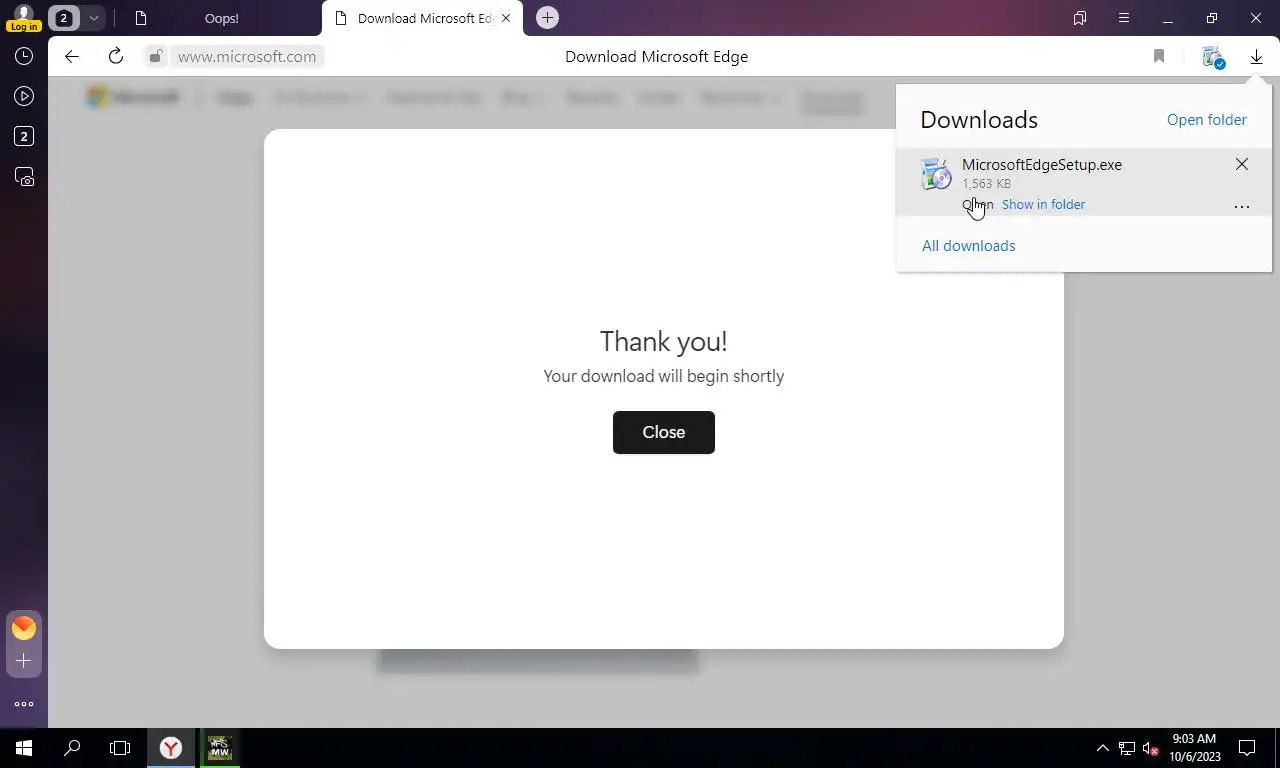This screenshot has height=768, width=1280.
Task: Click the Log in profile icon
Action: (x=24, y=18)
